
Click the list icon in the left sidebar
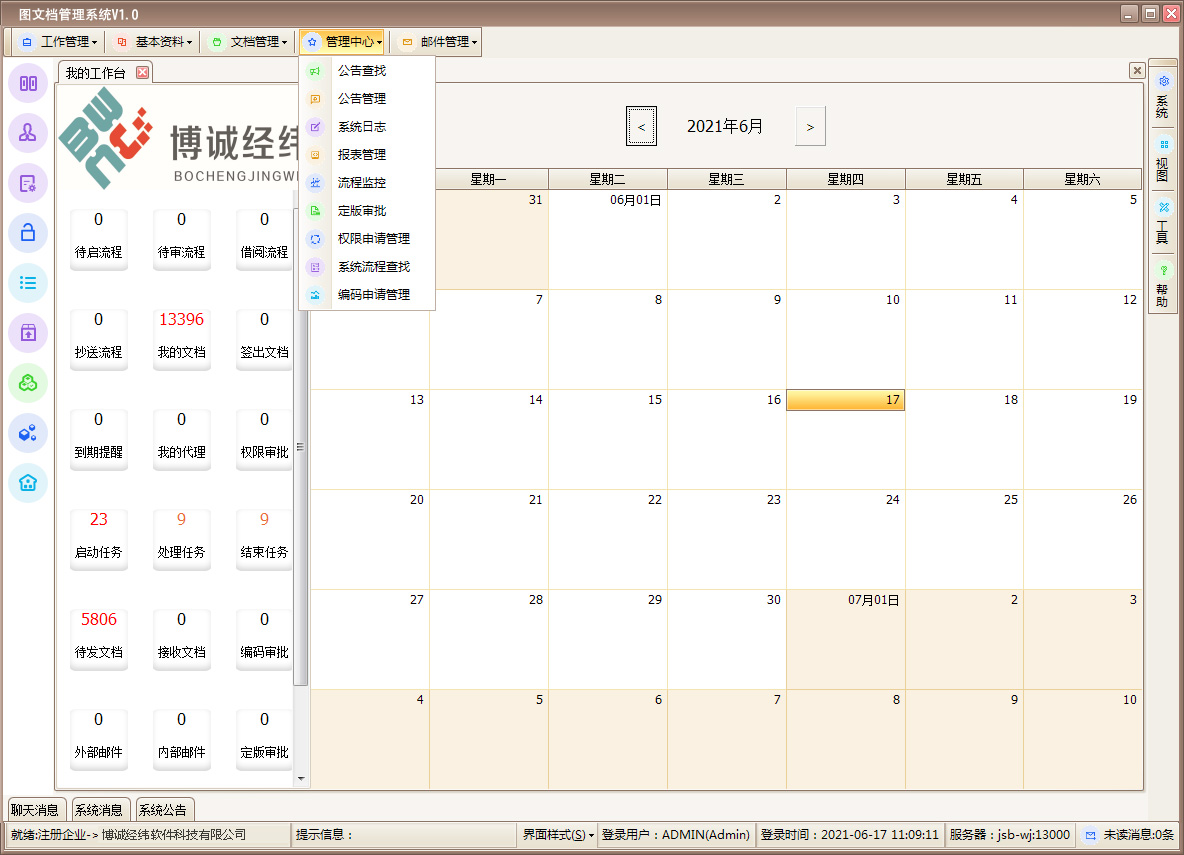(x=28, y=283)
